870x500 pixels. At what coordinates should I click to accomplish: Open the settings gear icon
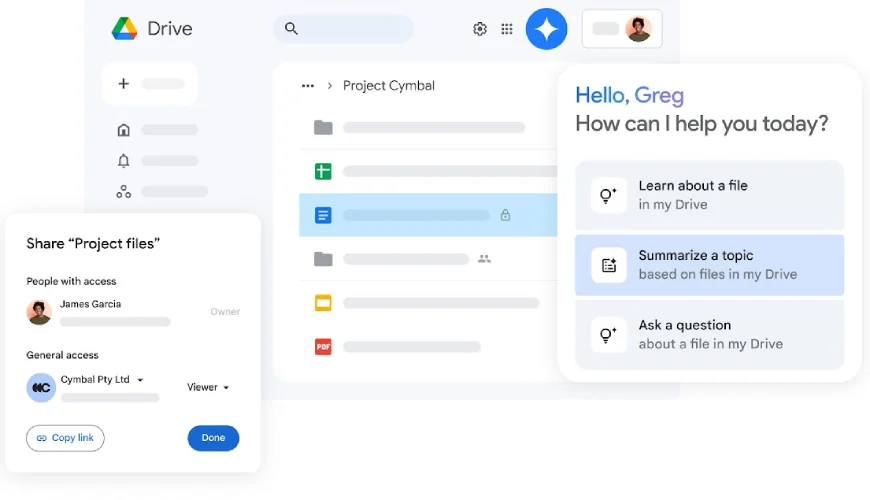(480, 29)
